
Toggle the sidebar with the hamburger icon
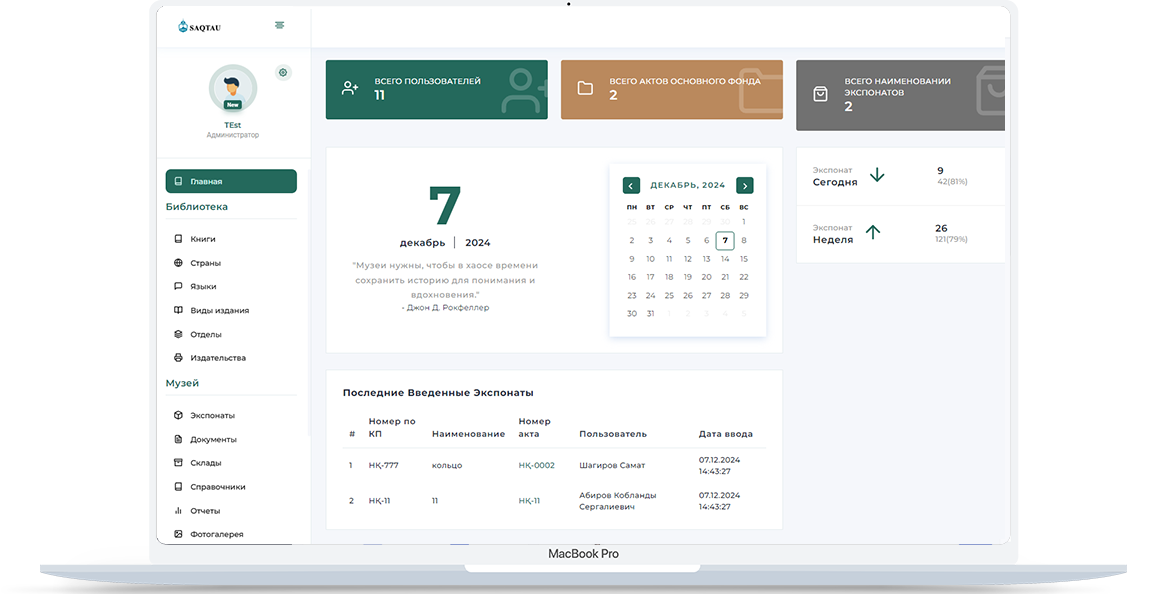(x=279, y=24)
